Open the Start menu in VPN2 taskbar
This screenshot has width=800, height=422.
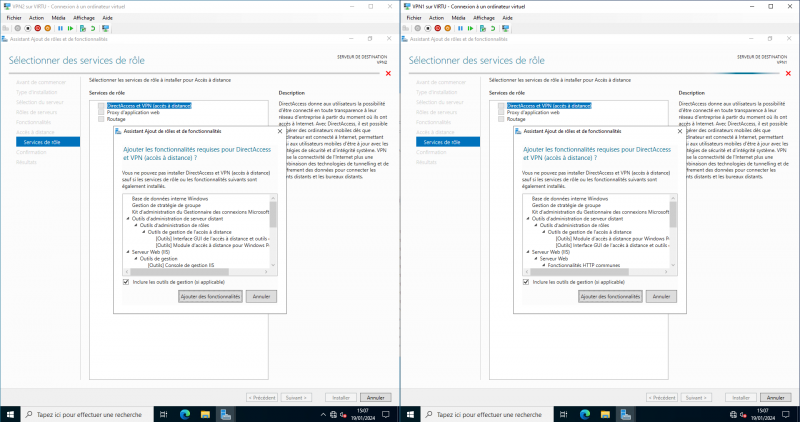click(x=10, y=414)
